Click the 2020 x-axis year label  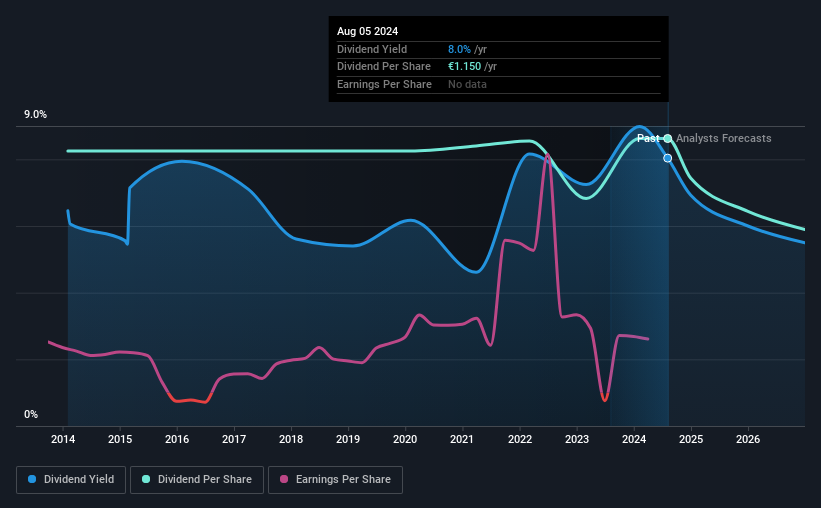(405, 439)
